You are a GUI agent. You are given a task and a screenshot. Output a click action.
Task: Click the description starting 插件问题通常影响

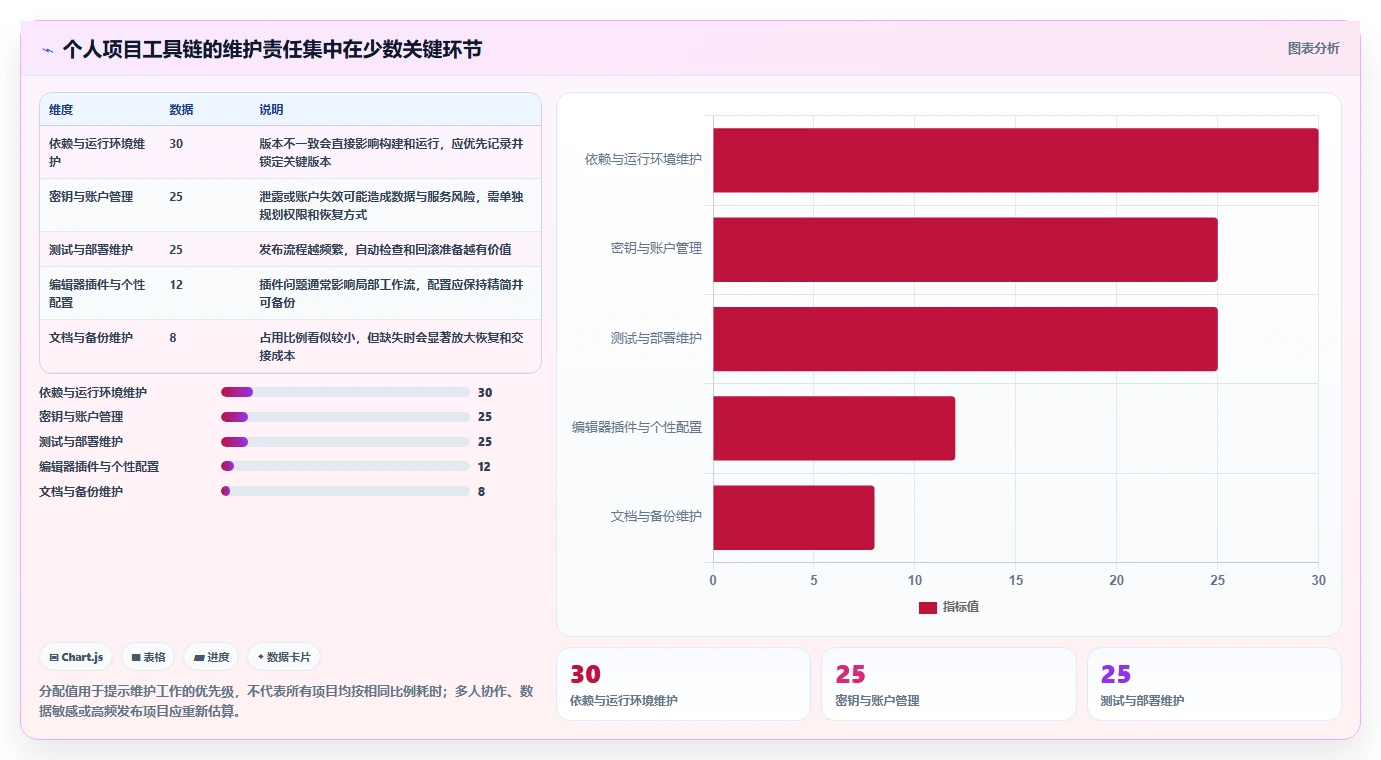[391, 293]
